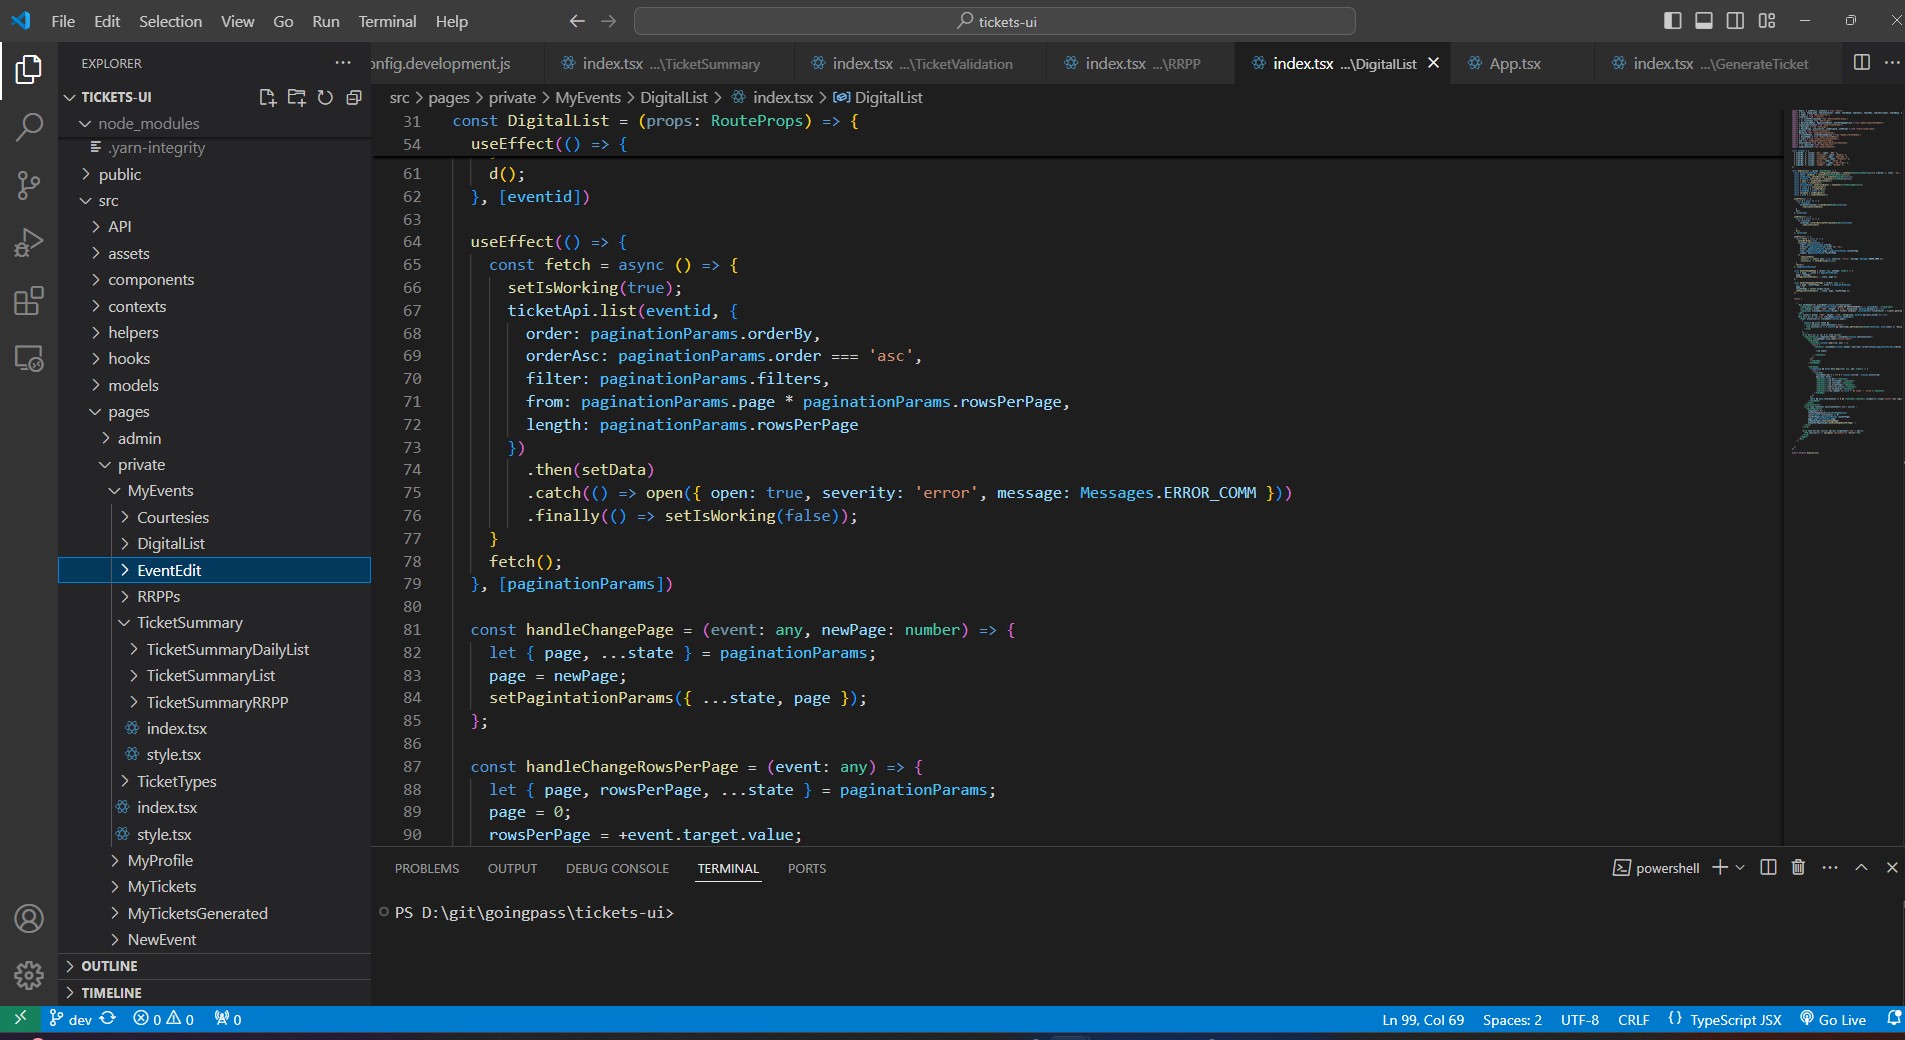
Task: Open Run and Debug view
Action: pyautogui.click(x=29, y=243)
